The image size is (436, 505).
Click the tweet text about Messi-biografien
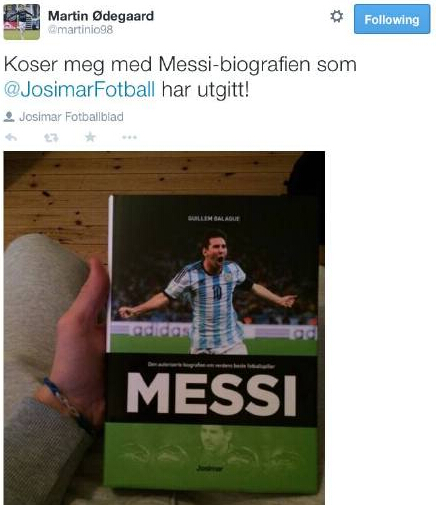tap(180, 77)
